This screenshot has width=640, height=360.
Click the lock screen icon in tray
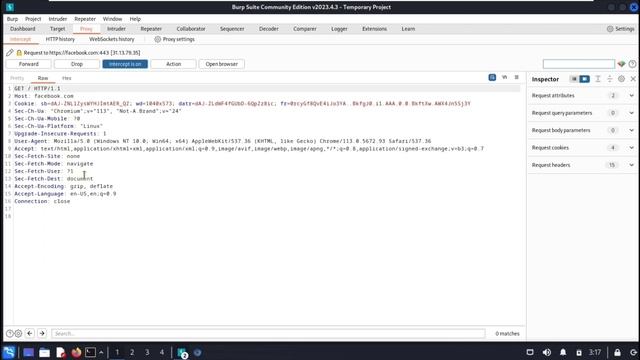[617, 352]
